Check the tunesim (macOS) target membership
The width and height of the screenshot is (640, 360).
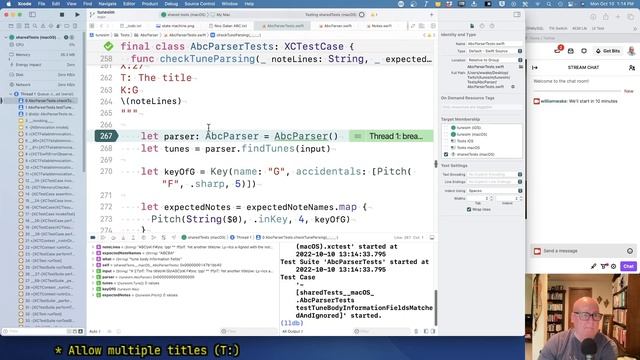(x=446, y=134)
